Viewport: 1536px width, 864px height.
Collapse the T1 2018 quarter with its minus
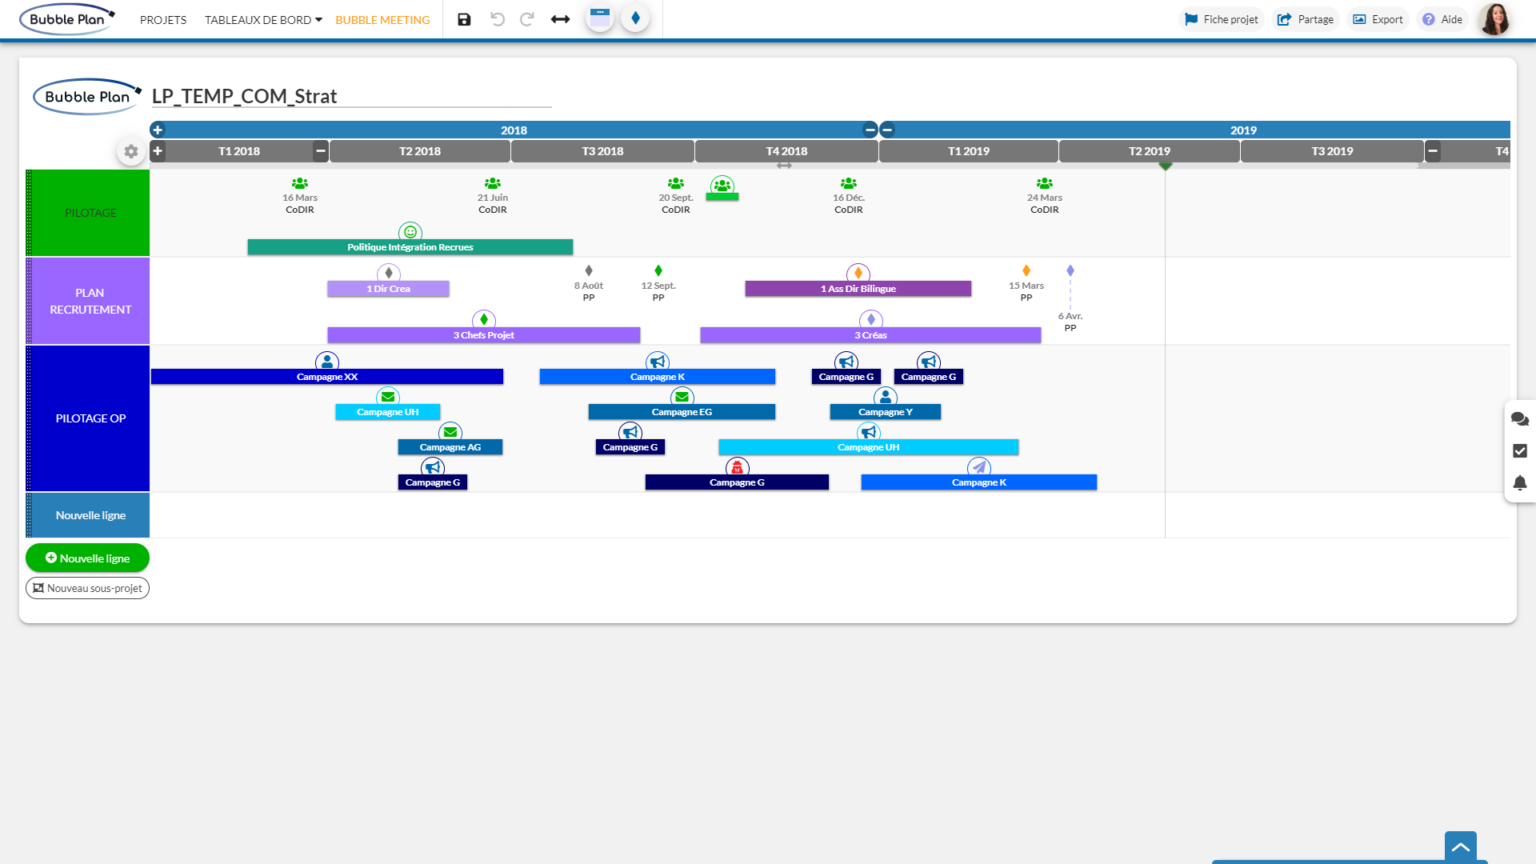coord(320,151)
